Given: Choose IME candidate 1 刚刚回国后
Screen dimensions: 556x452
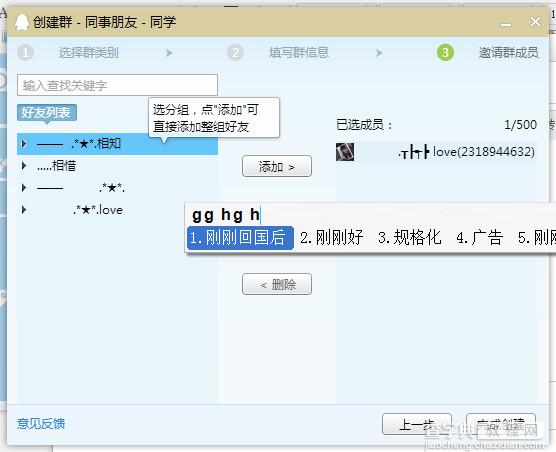Looking at the screenshot, I should click(x=240, y=238).
